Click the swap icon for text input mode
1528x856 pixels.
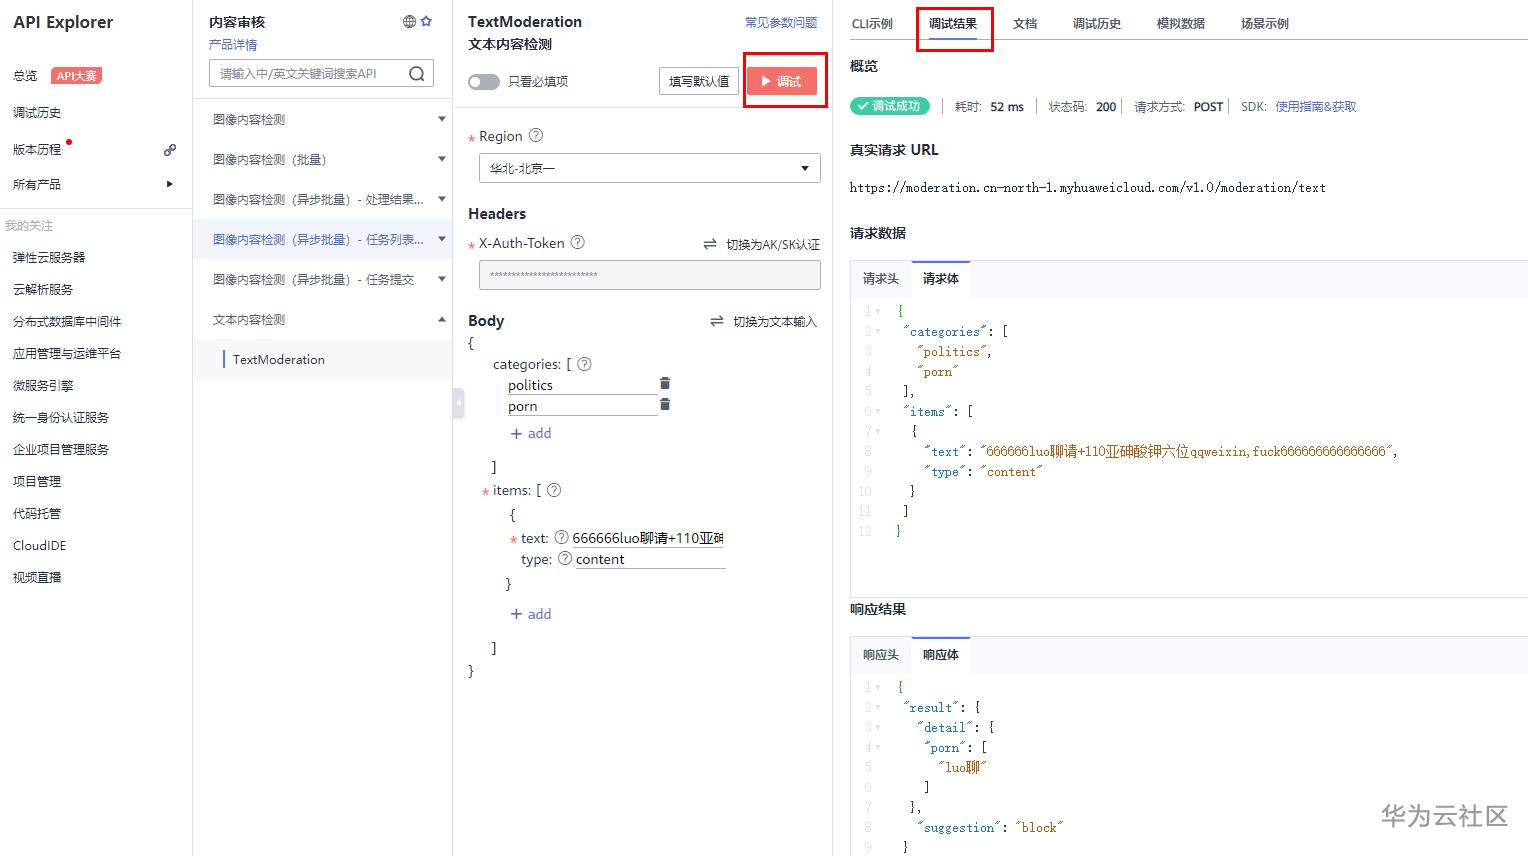click(717, 321)
